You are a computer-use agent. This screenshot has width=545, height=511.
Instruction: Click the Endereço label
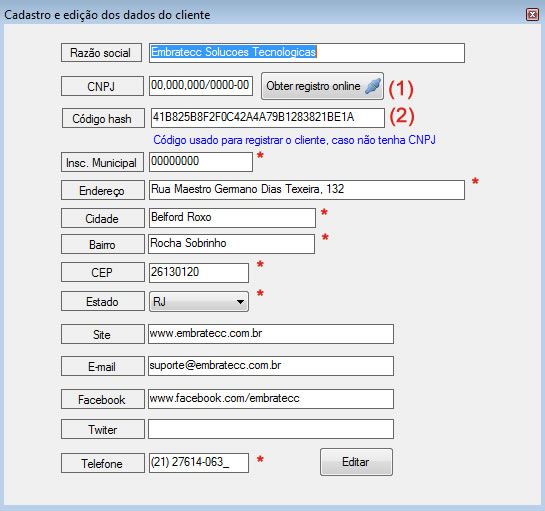coord(103,190)
